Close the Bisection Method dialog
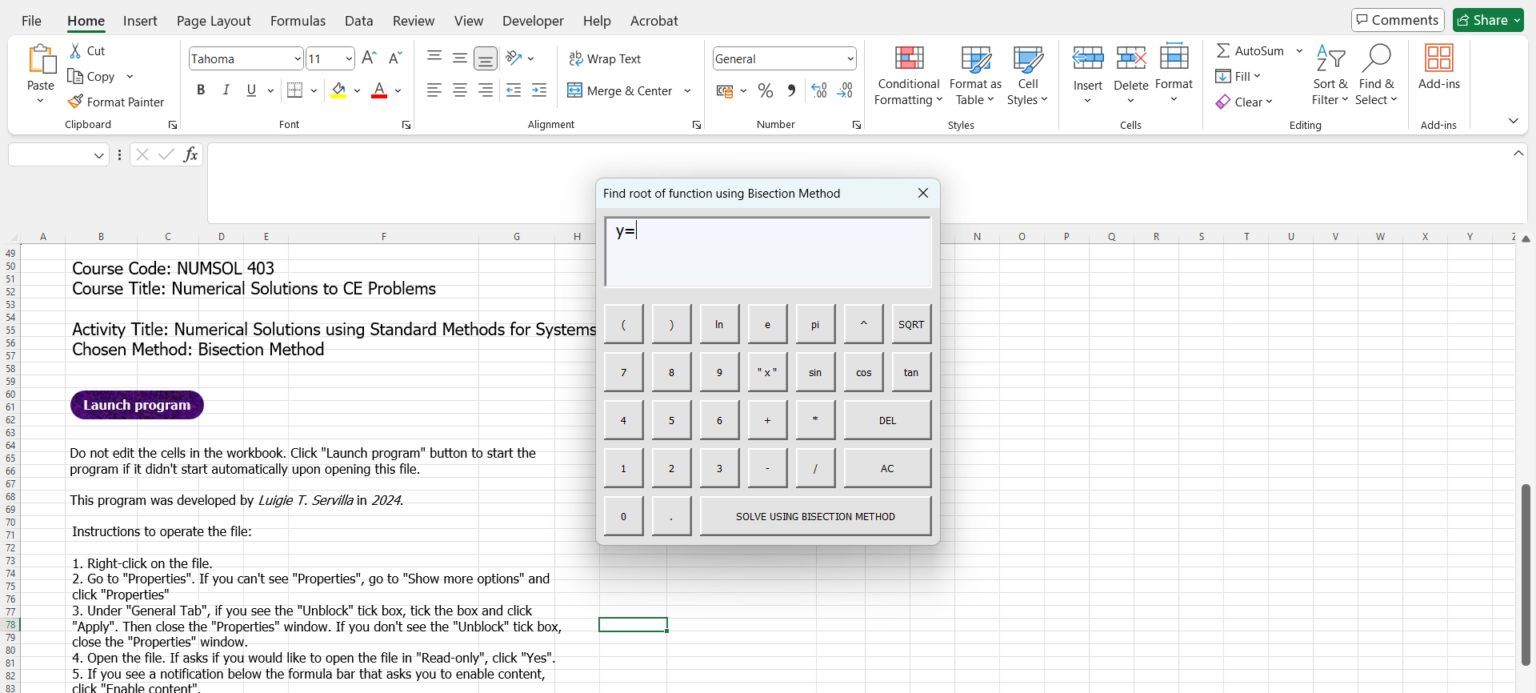1536x693 pixels. [x=923, y=193]
